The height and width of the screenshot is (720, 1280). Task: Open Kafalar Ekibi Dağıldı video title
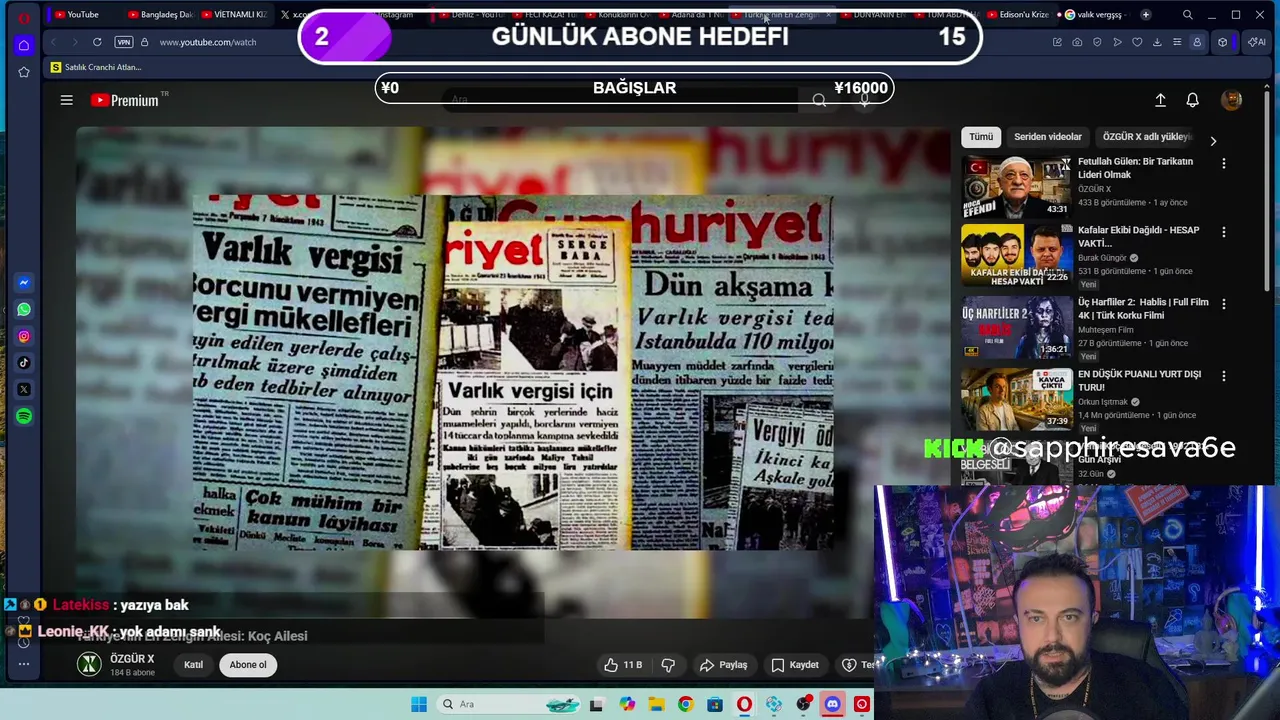(x=1138, y=236)
